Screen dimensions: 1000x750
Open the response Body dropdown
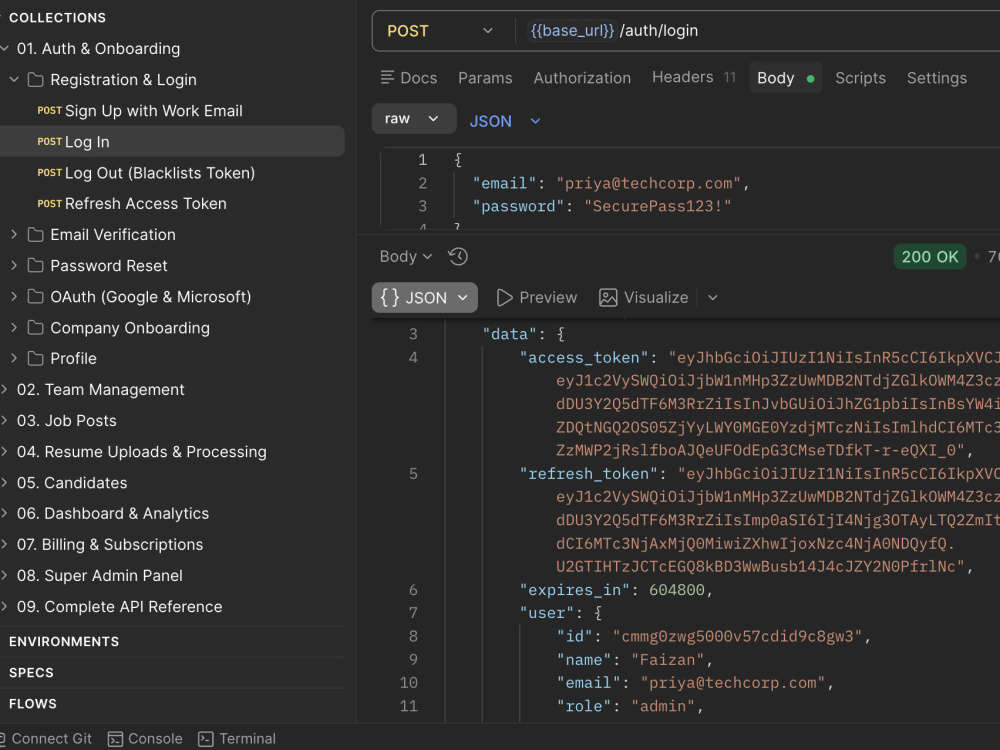[406, 256]
